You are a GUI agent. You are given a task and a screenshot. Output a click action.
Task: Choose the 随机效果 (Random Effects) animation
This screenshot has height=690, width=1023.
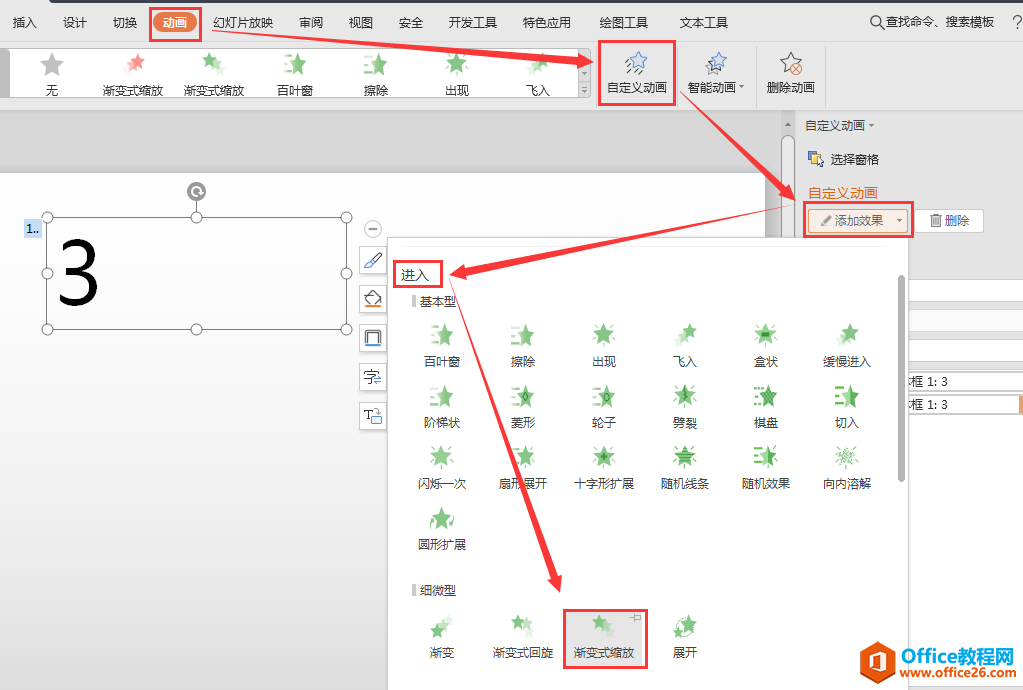(765, 467)
